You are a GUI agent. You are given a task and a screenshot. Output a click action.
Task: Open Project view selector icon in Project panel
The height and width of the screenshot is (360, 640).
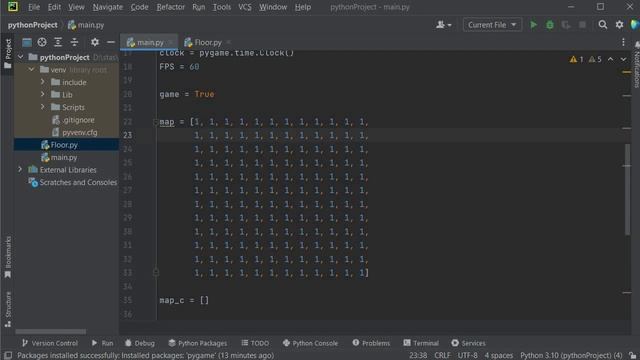[x=27, y=42]
